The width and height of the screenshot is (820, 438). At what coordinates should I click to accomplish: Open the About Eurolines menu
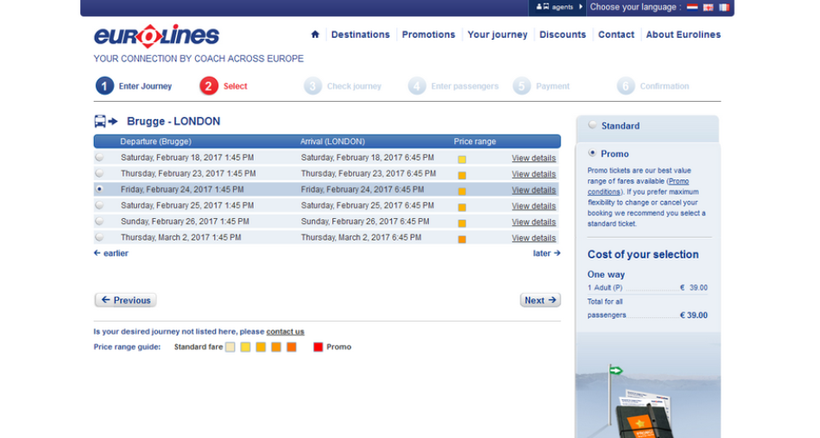683,34
